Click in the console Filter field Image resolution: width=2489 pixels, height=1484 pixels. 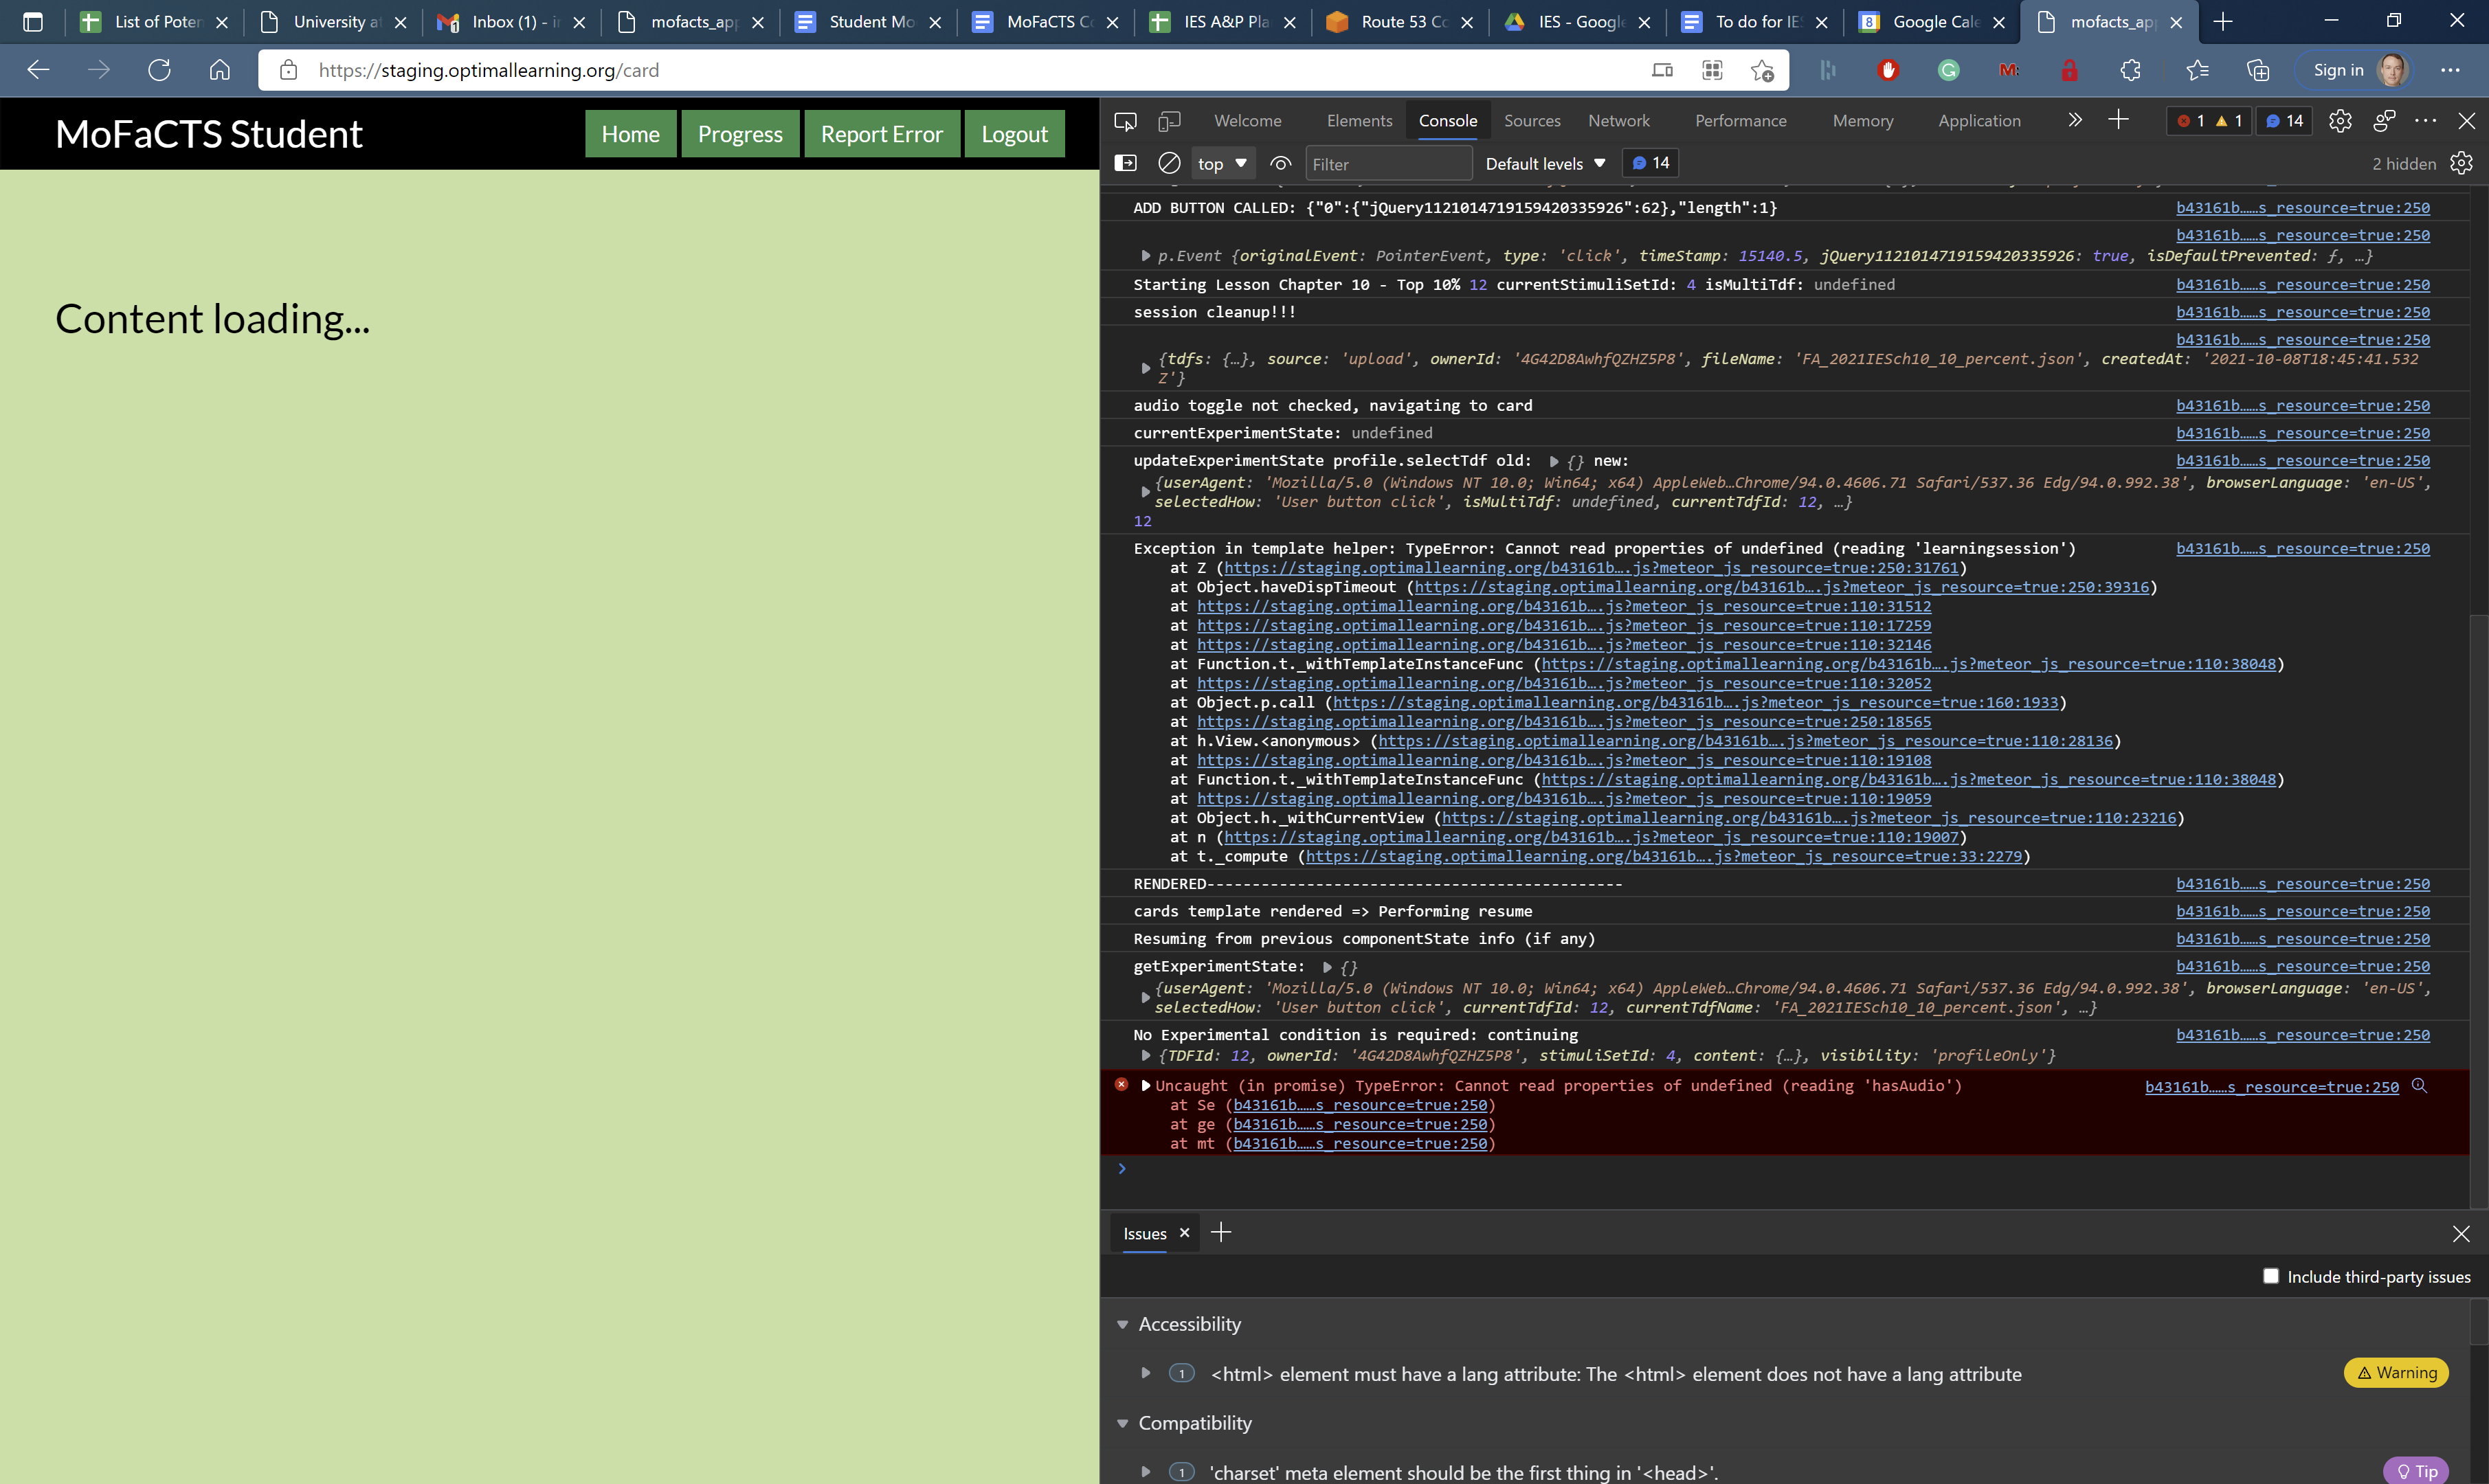(1388, 162)
